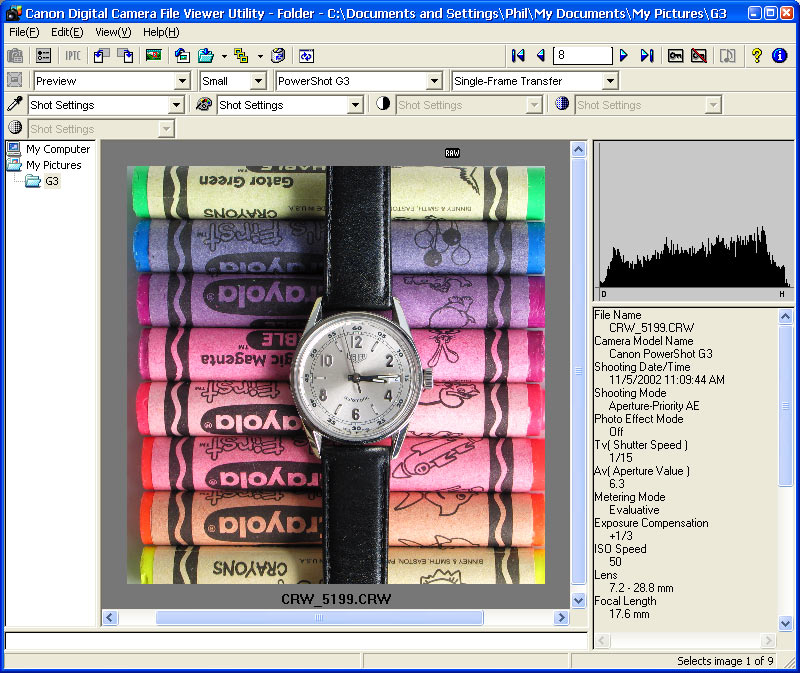Click the acquire image icon with blue arrow
This screenshot has width=800, height=673.
coord(182,56)
